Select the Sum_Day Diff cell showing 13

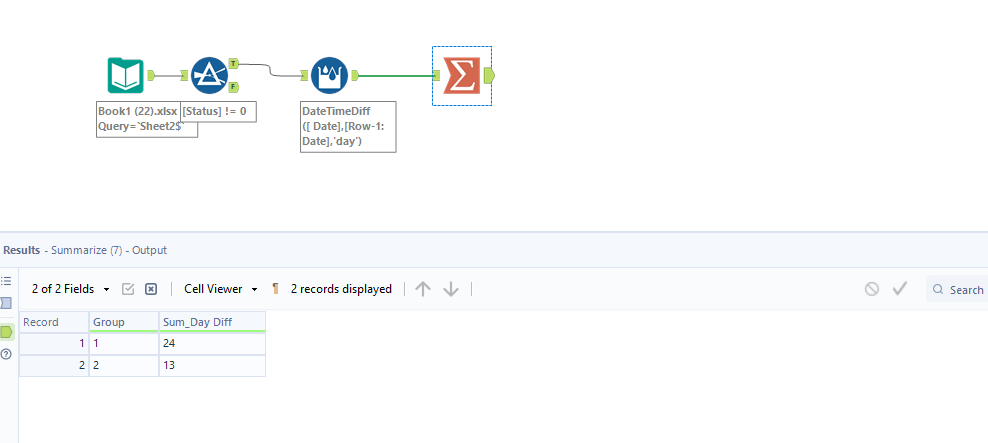[212, 365]
